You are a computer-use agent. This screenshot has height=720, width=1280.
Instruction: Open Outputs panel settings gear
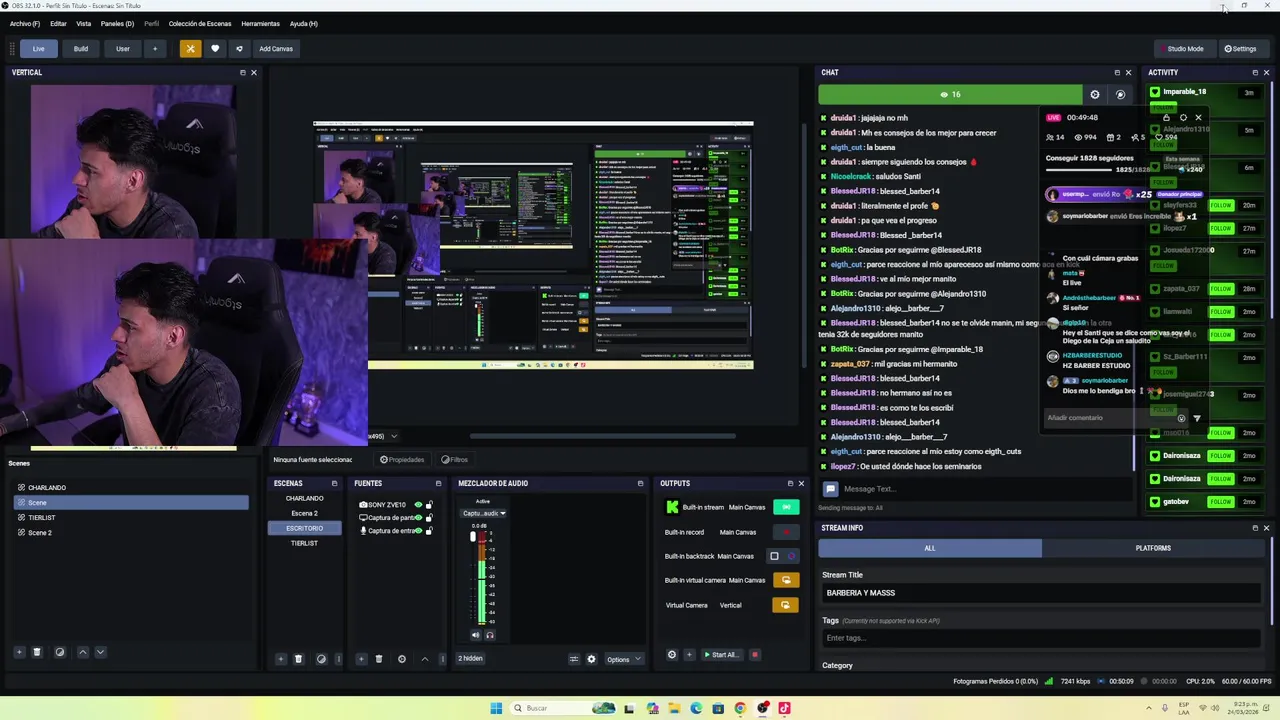(x=672, y=655)
